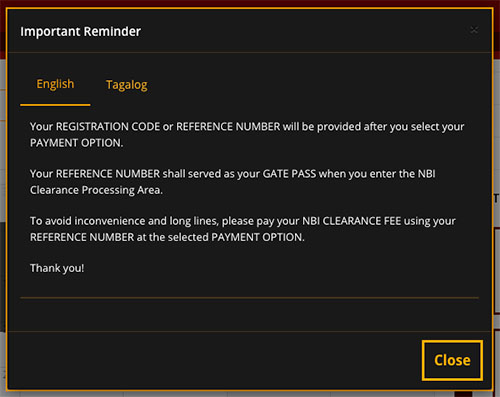
Task: Click the empty footer area left of Close
Action: pos(213,360)
